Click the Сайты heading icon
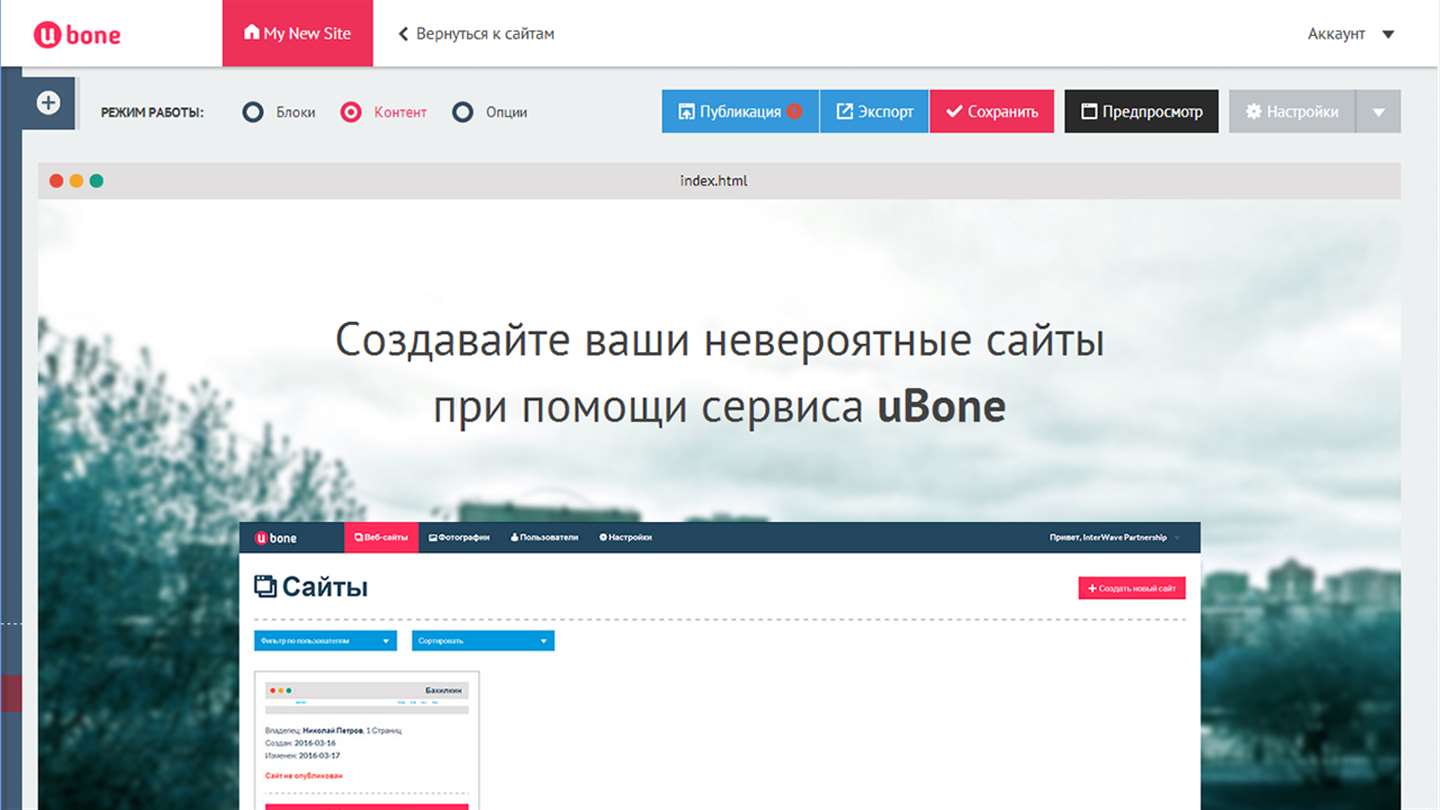This screenshot has width=1440, height=810. point(265,587)
